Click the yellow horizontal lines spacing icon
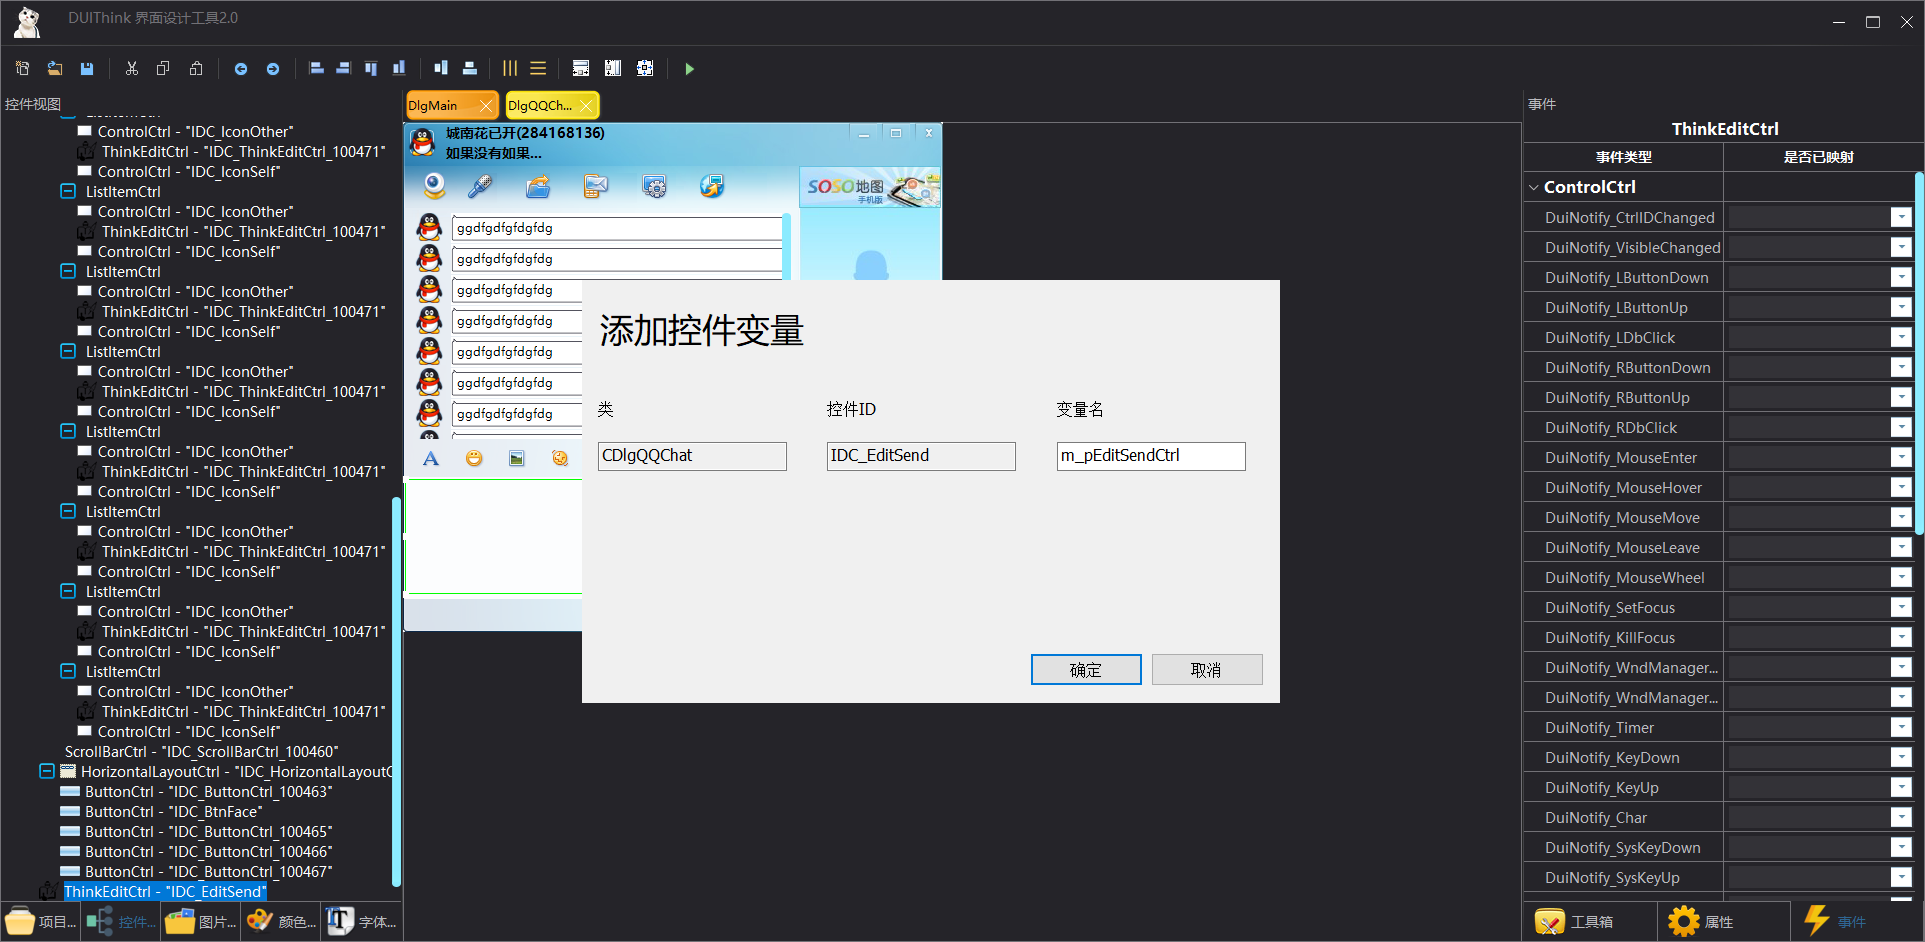 click(x=538, y=69)
